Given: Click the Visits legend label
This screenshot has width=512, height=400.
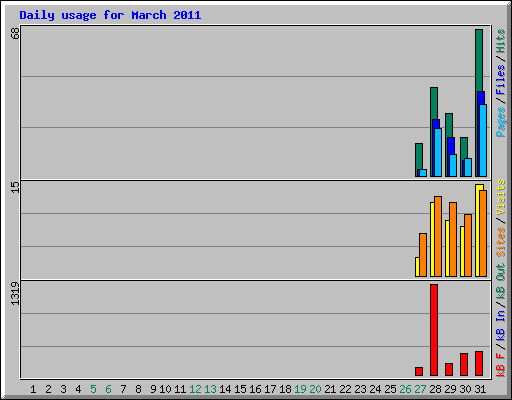Looking at the screenshot, I should point(500,197).
